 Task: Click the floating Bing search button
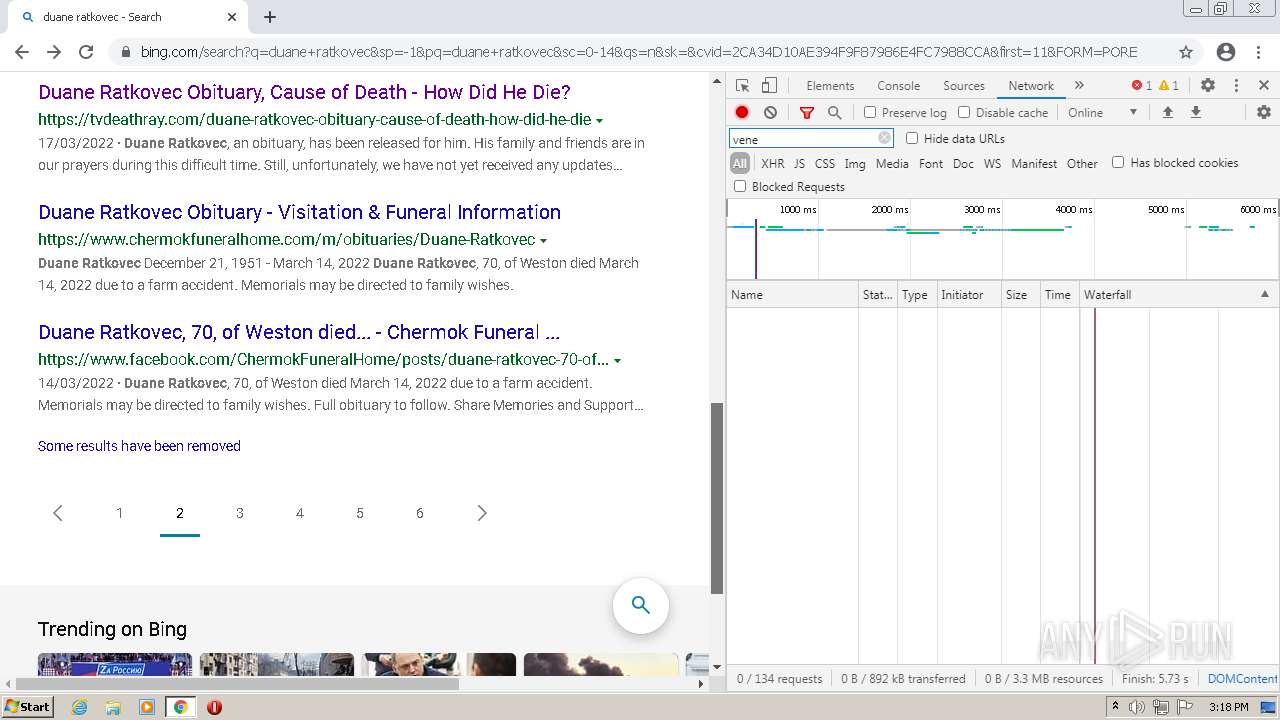coord(641,606)
